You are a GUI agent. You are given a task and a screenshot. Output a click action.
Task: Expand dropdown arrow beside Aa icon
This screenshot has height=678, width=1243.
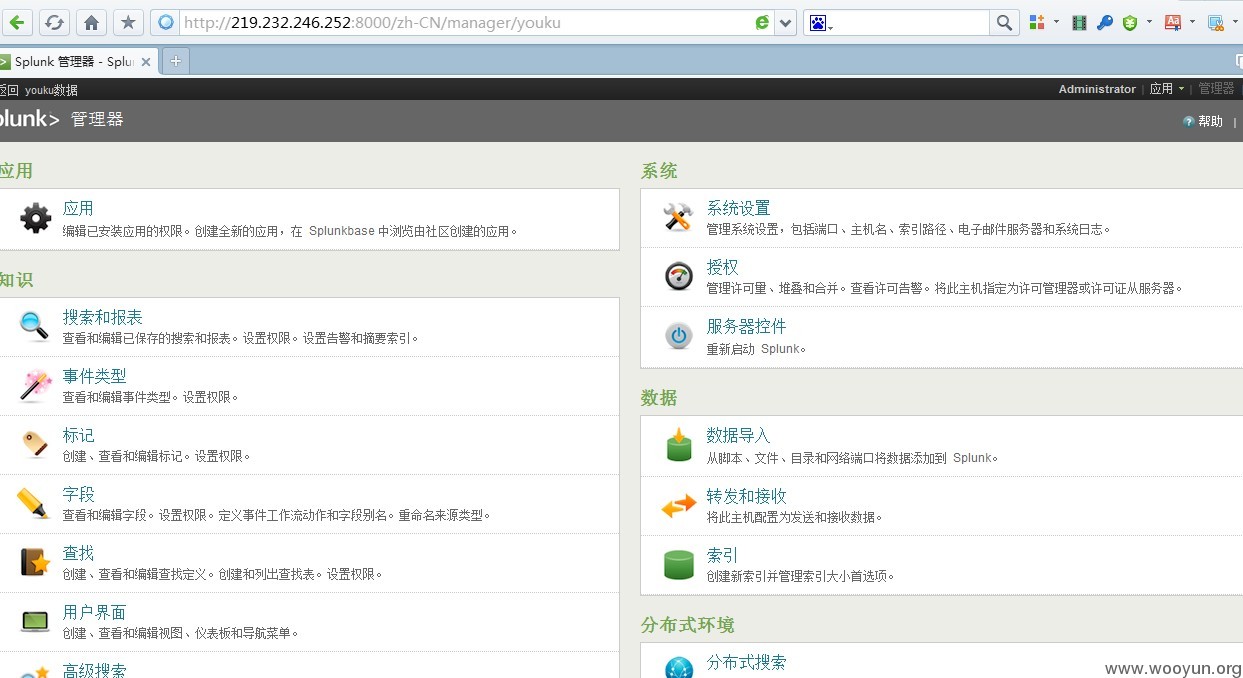1192,21
